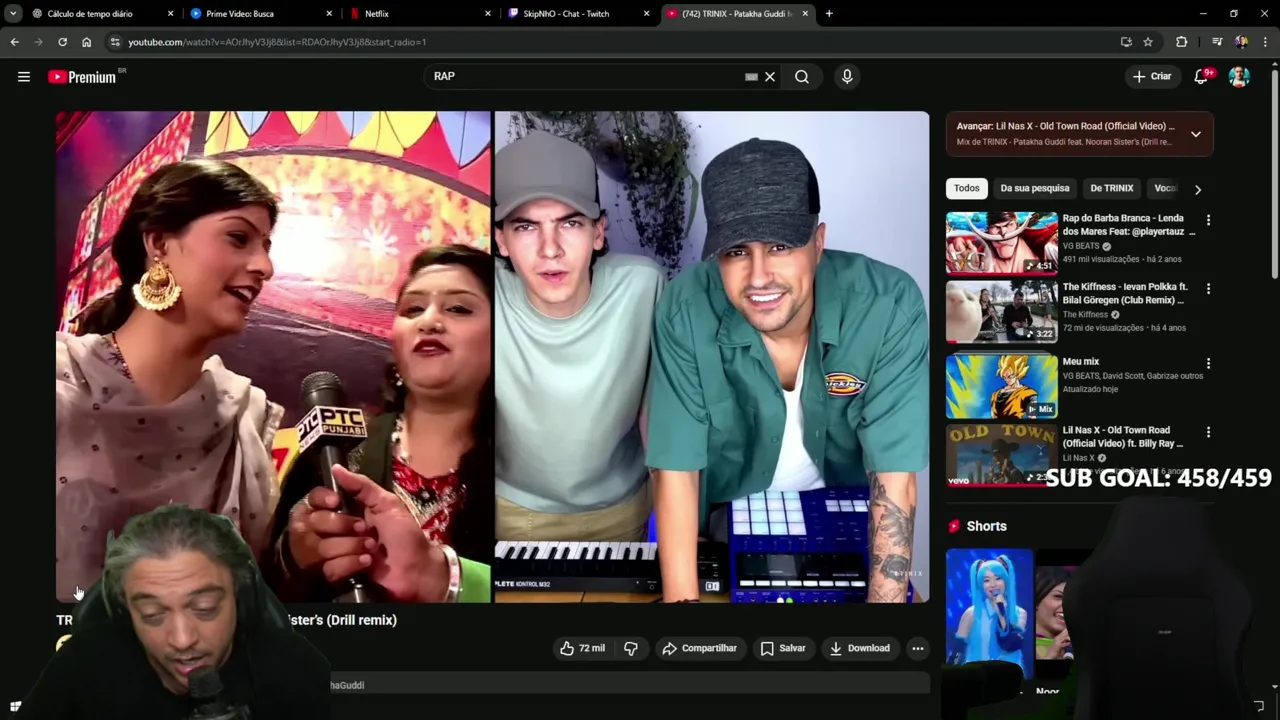Open a new browser tab

829,14
